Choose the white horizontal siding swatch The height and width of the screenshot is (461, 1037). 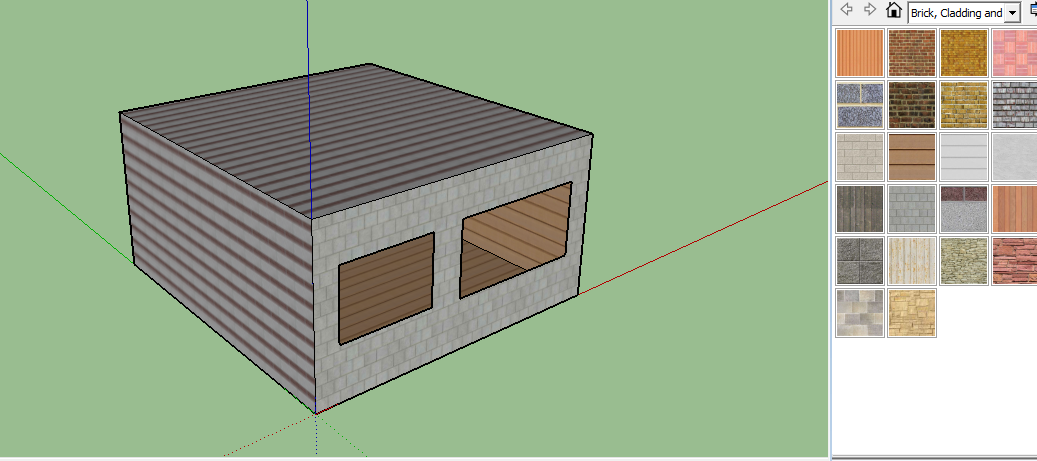coord(964,157)
